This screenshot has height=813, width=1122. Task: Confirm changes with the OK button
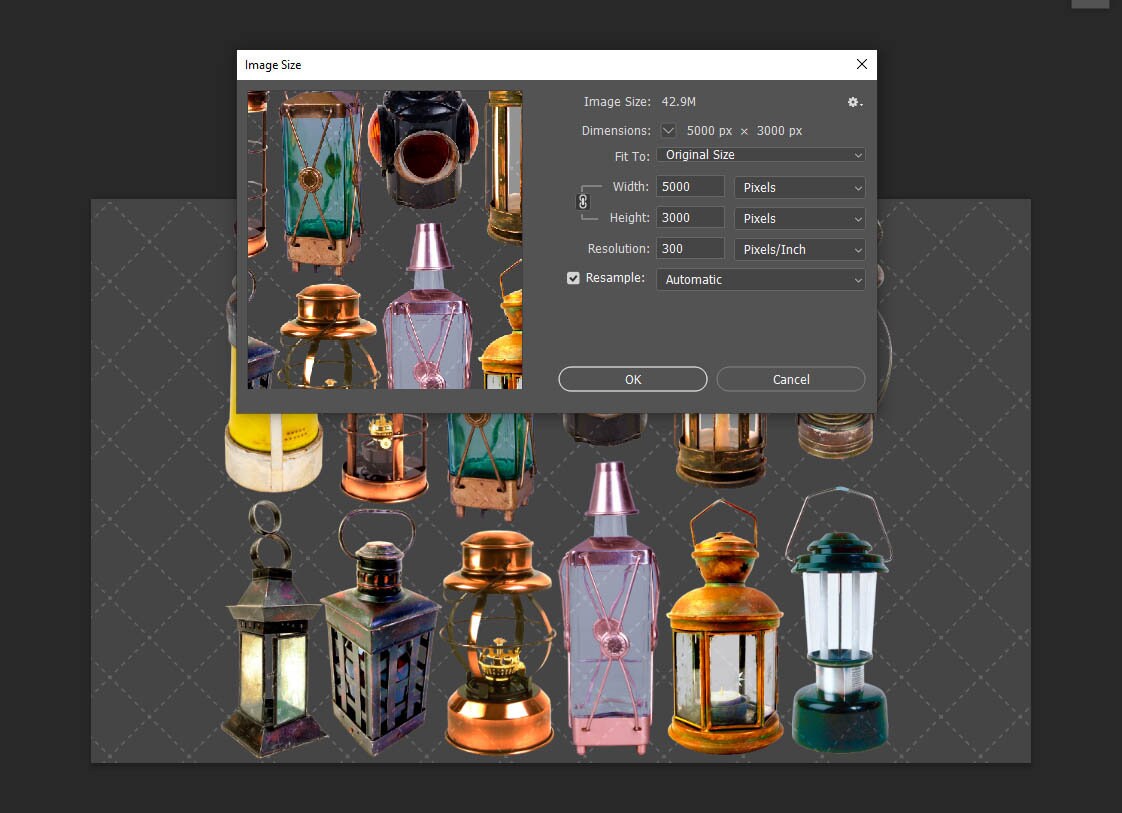tap(632, 379)
